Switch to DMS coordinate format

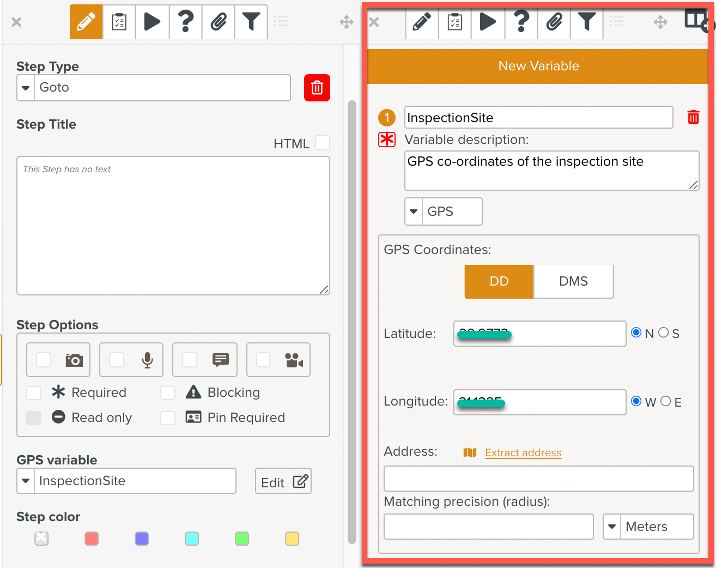573,282
